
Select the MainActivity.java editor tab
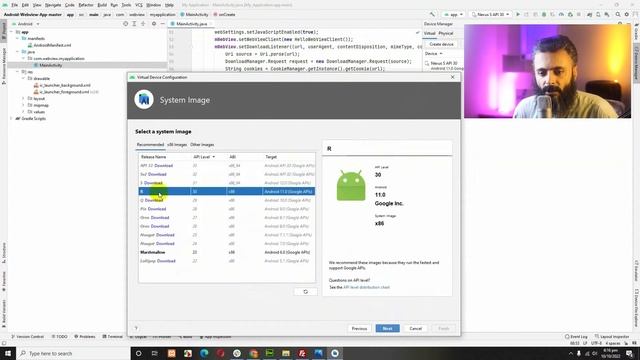191,24
